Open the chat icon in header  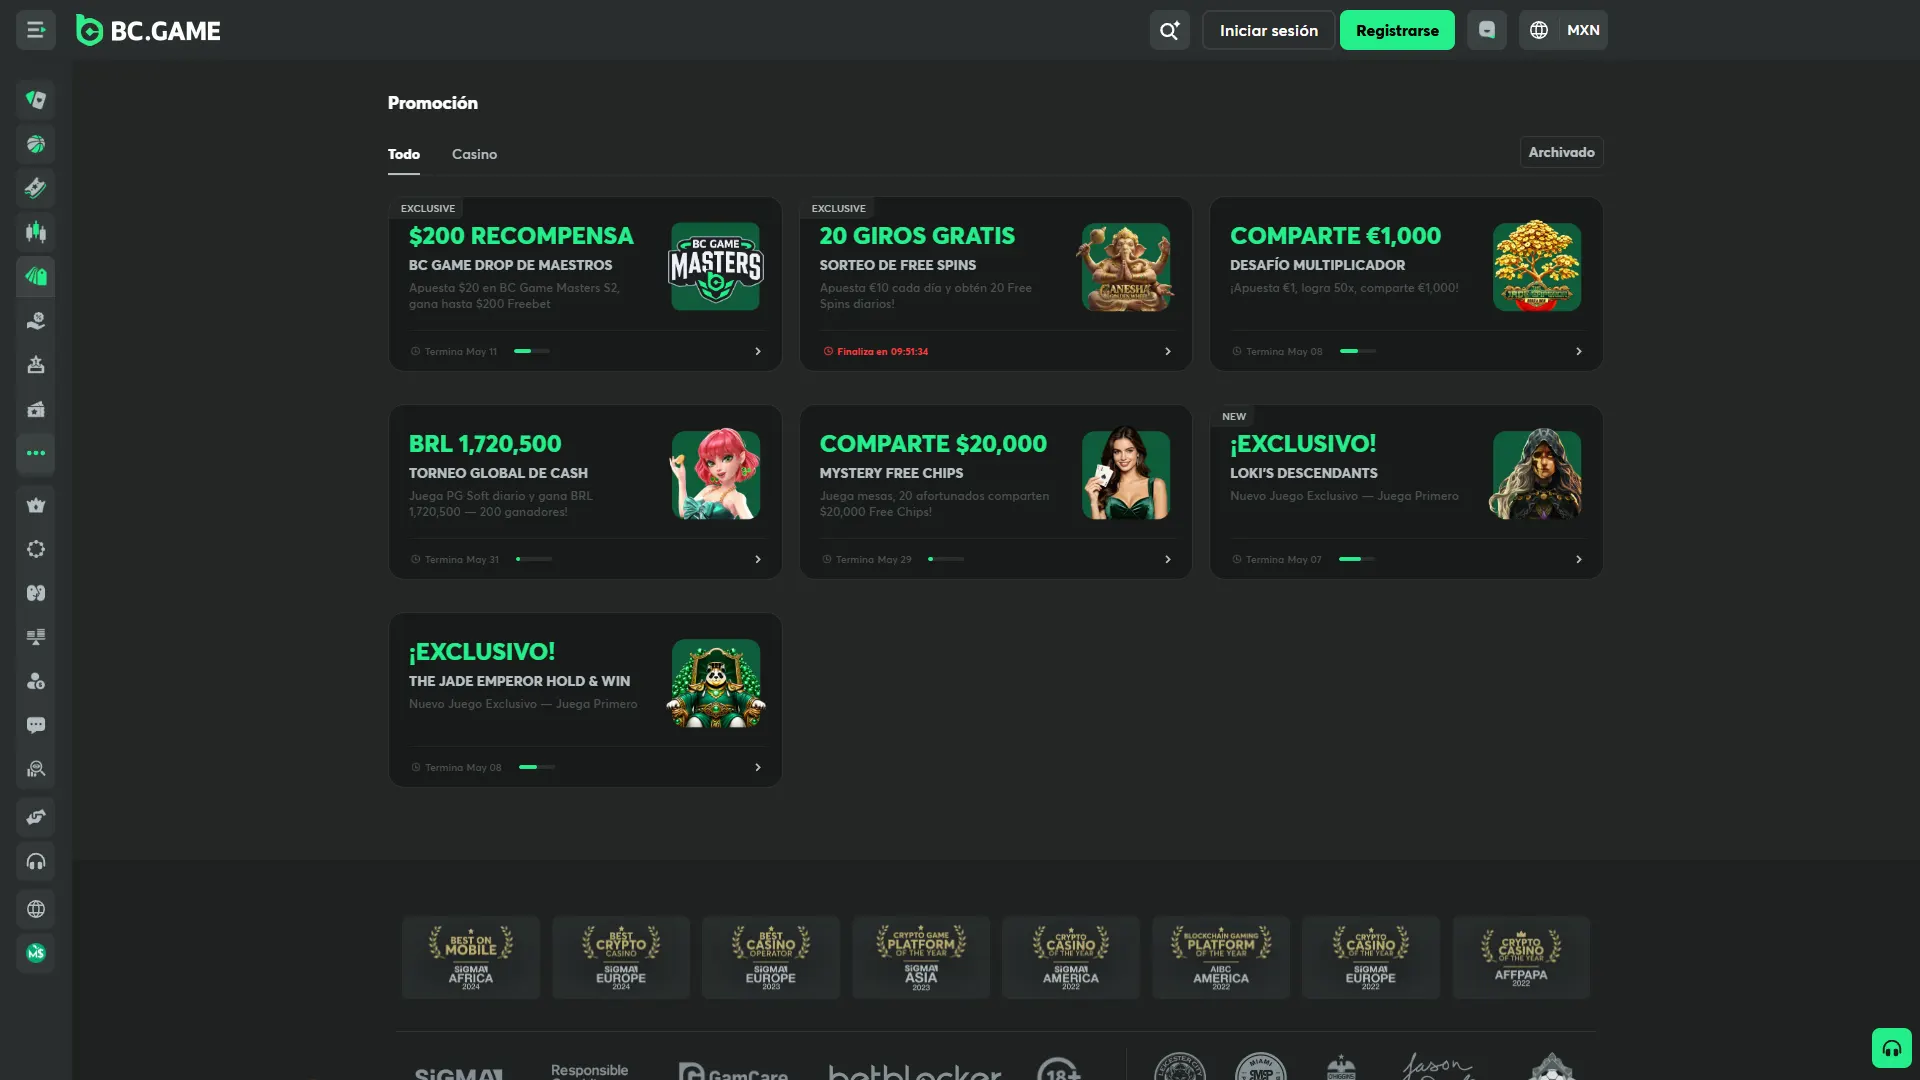(x=1487, y=30)
